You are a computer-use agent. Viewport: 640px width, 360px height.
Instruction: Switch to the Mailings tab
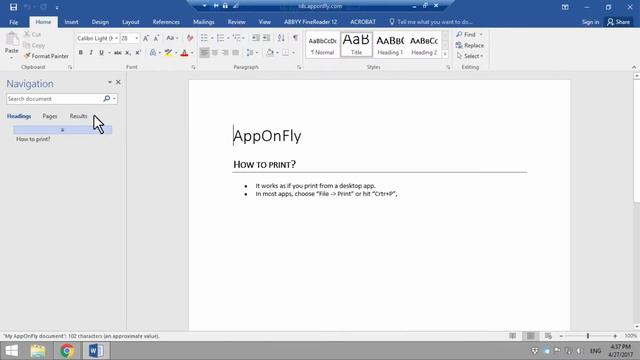(203, 22)
